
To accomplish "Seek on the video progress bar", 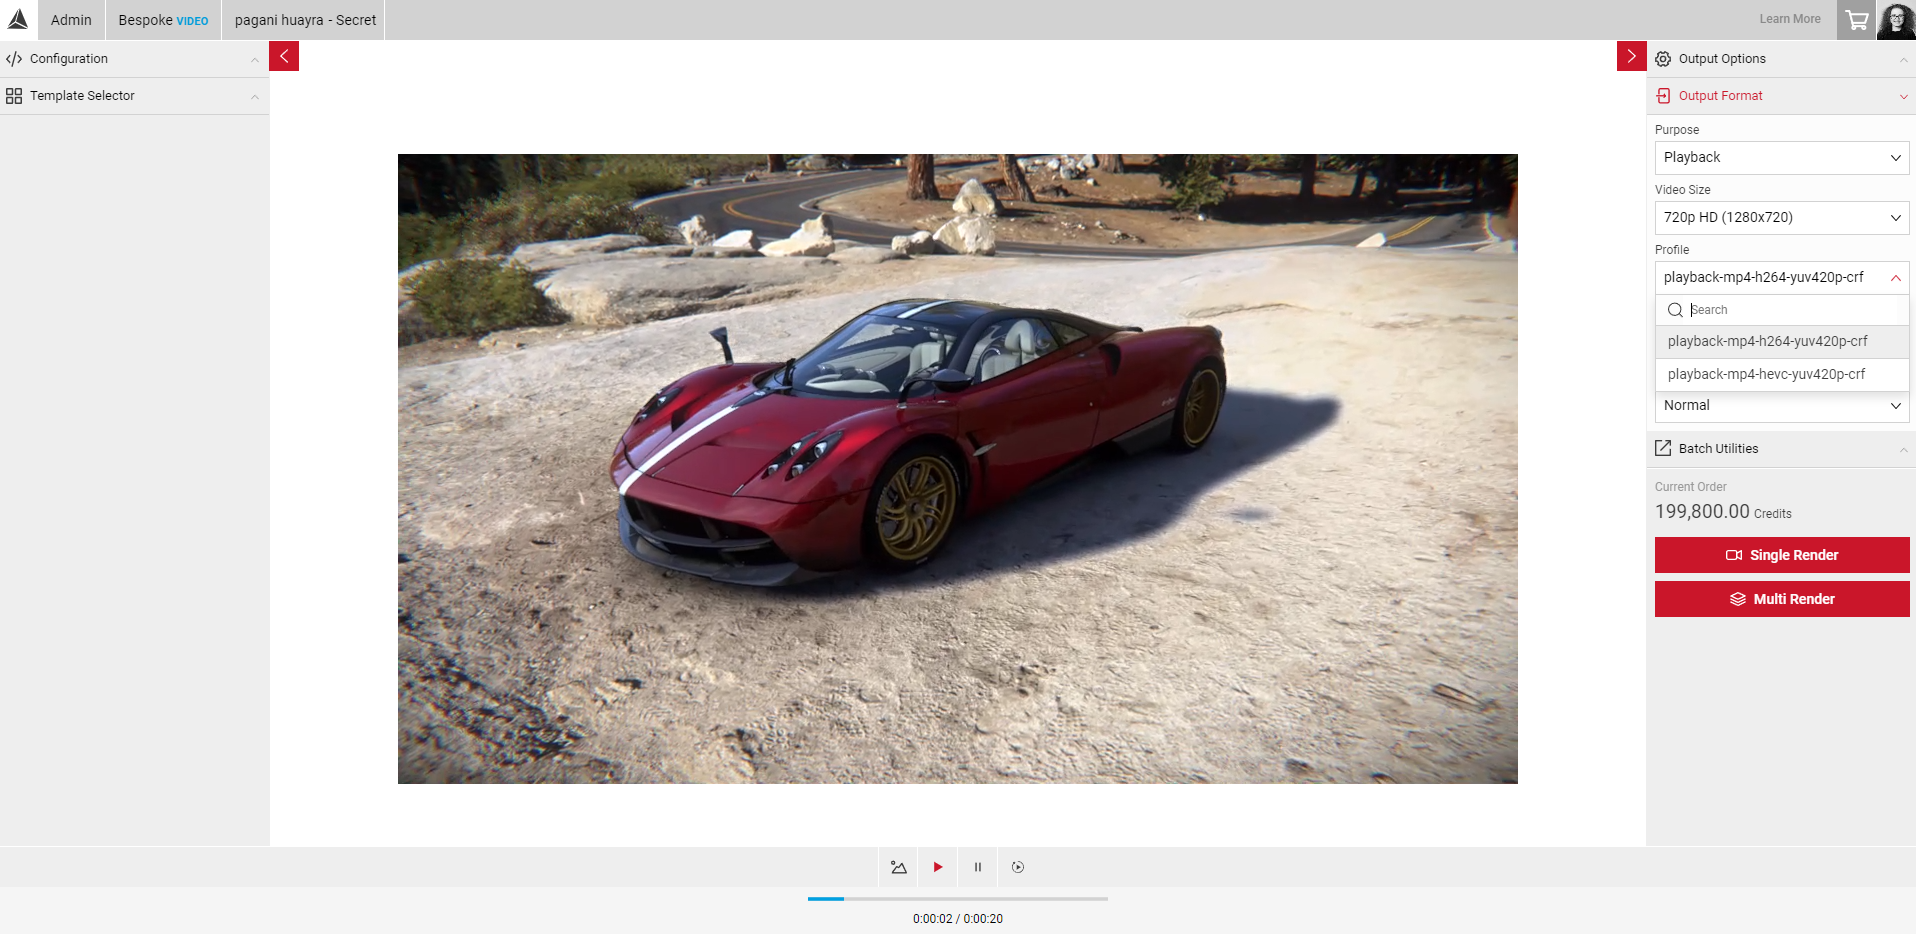I will pyautogui.click(x=958, y=899).
